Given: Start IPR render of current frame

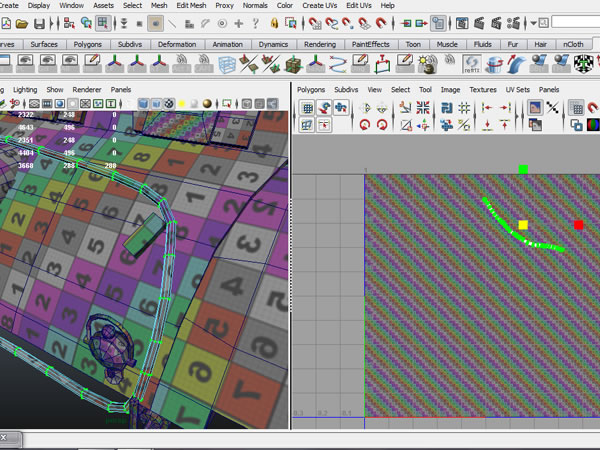Looking at the screenshot, I should pos(496,23).
